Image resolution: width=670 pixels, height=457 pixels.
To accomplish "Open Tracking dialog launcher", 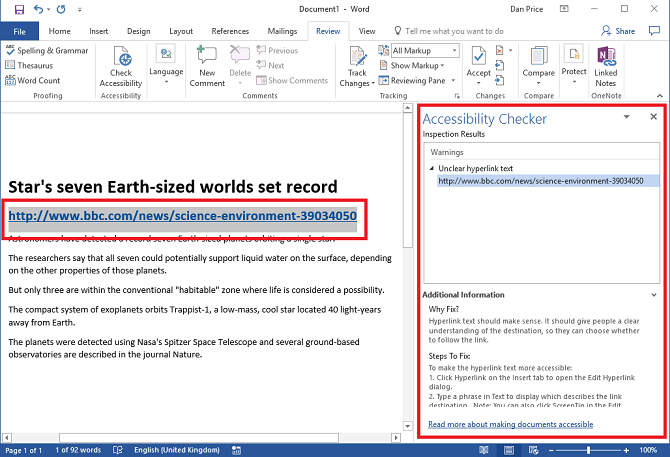I will click(x=457, y=96).
